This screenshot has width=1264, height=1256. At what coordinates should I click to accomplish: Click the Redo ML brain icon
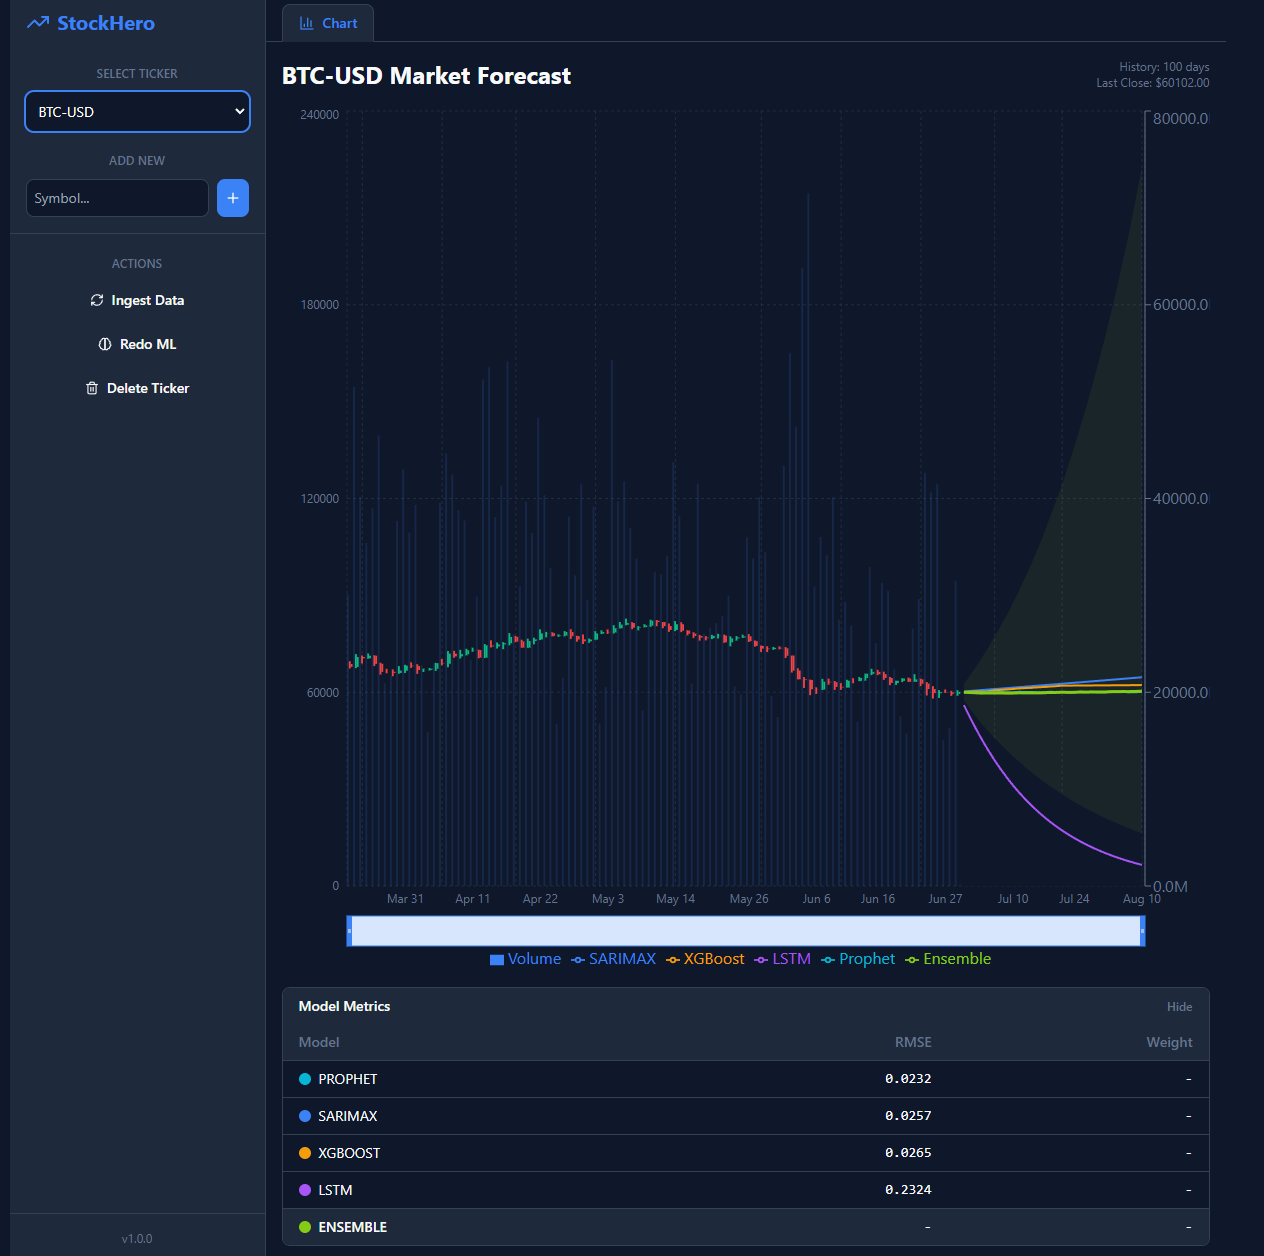click(105, 344)
